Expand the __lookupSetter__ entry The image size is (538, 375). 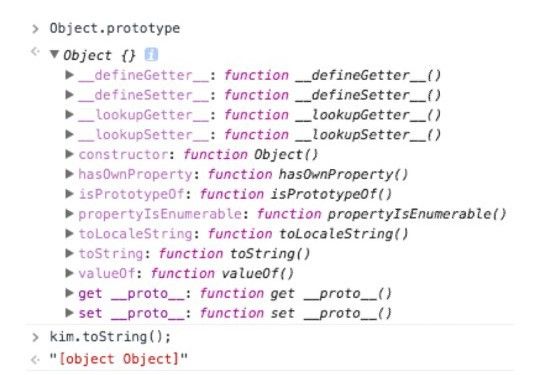point(70,134)
